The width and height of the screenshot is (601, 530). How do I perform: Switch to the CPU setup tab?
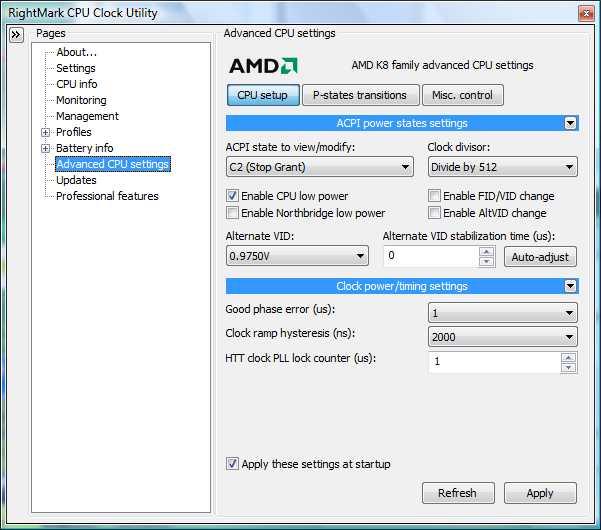coord(263,95)
